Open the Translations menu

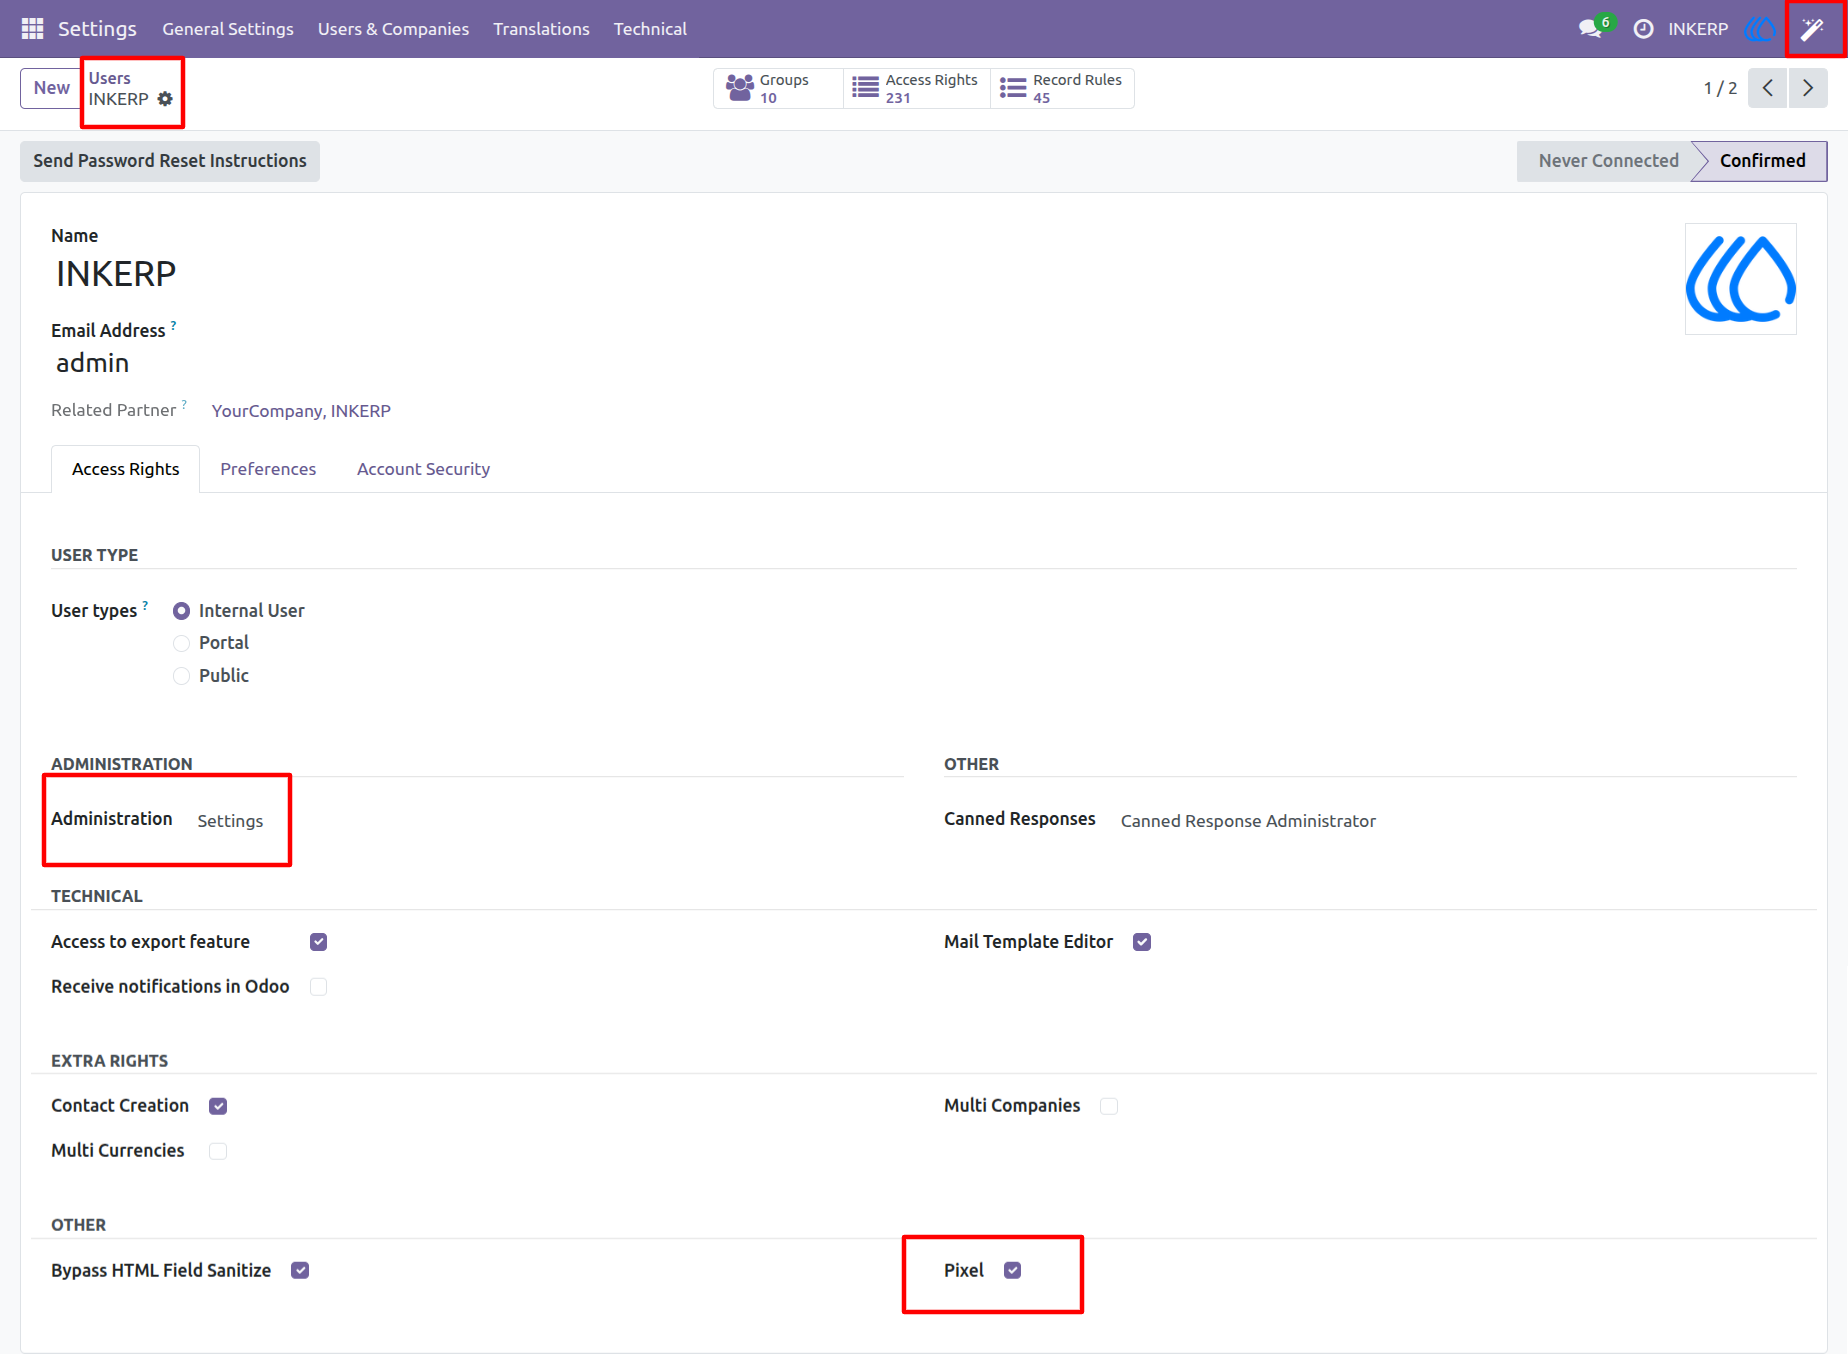pos(541,29)
